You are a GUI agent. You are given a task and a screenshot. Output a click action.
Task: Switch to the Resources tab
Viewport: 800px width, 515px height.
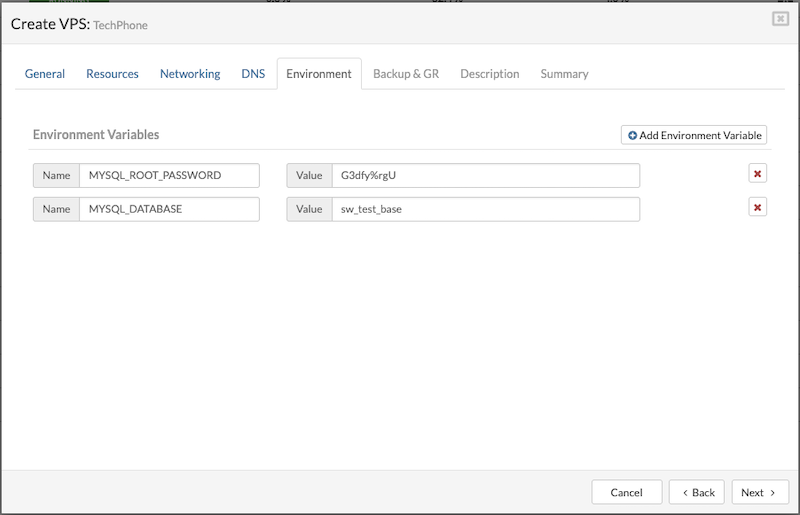112,74
